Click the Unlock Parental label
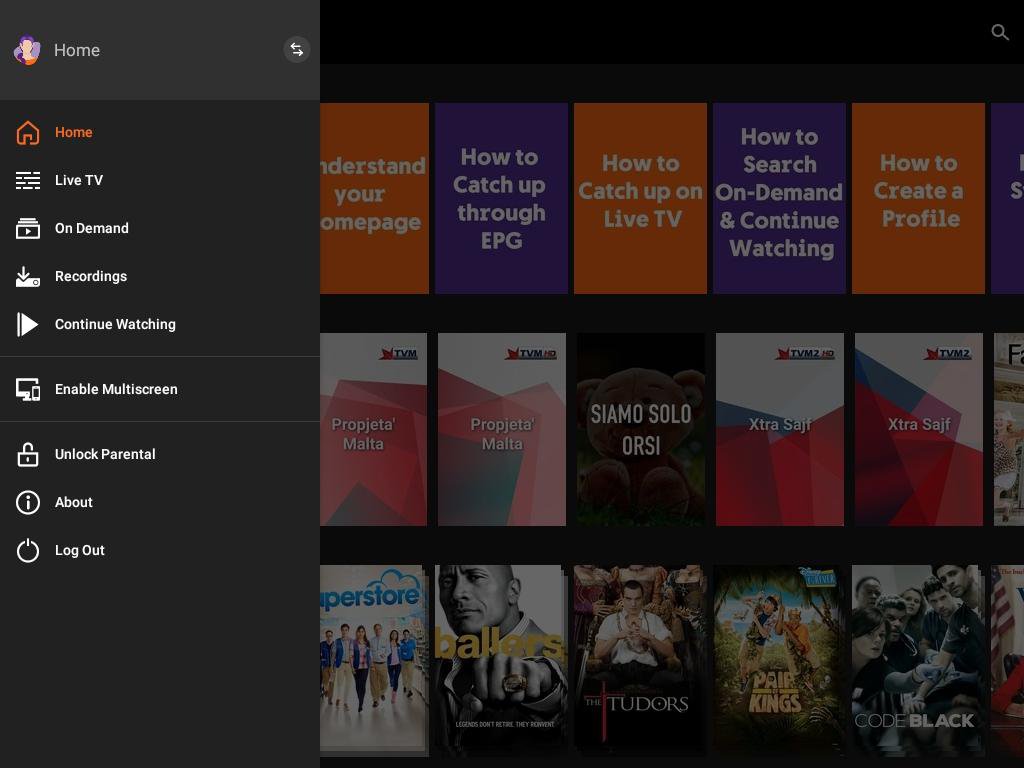Image resolution: width=1024 pixels, height=768 pixels. (105, 454)
